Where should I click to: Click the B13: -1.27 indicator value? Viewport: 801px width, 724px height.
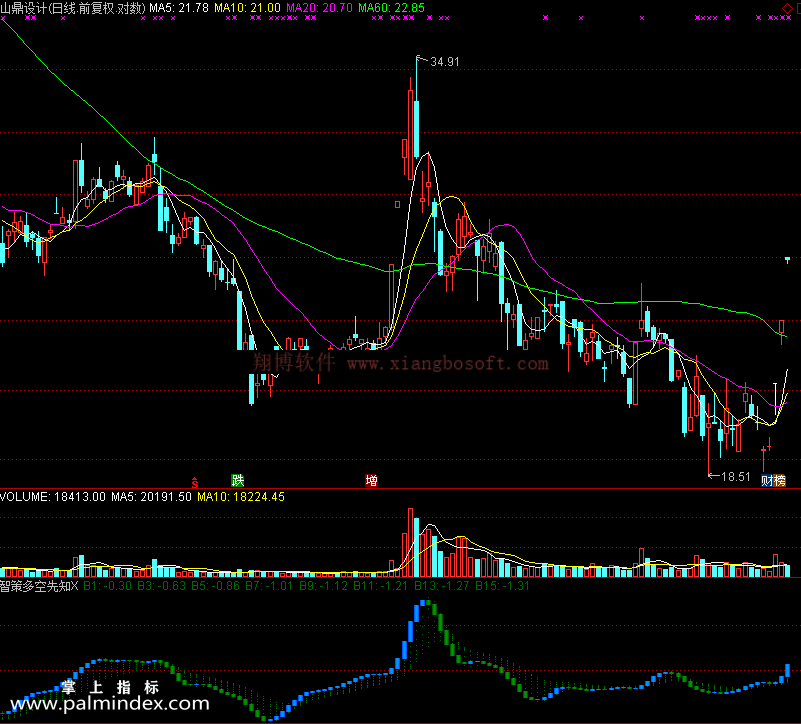pos(441,586)
